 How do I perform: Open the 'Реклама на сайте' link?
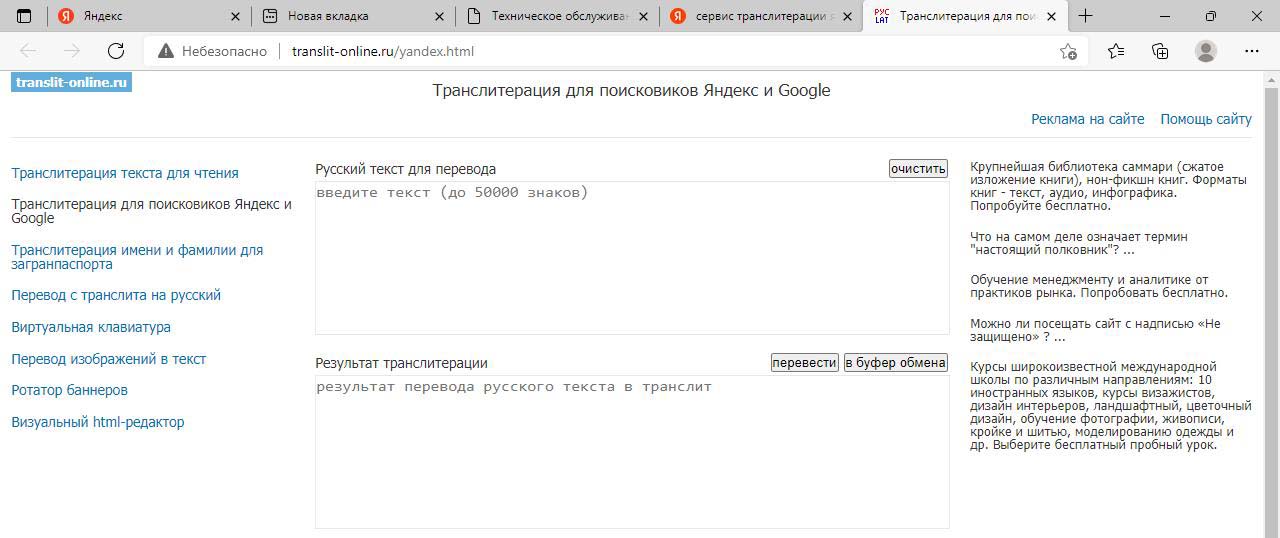(1087, 119)
